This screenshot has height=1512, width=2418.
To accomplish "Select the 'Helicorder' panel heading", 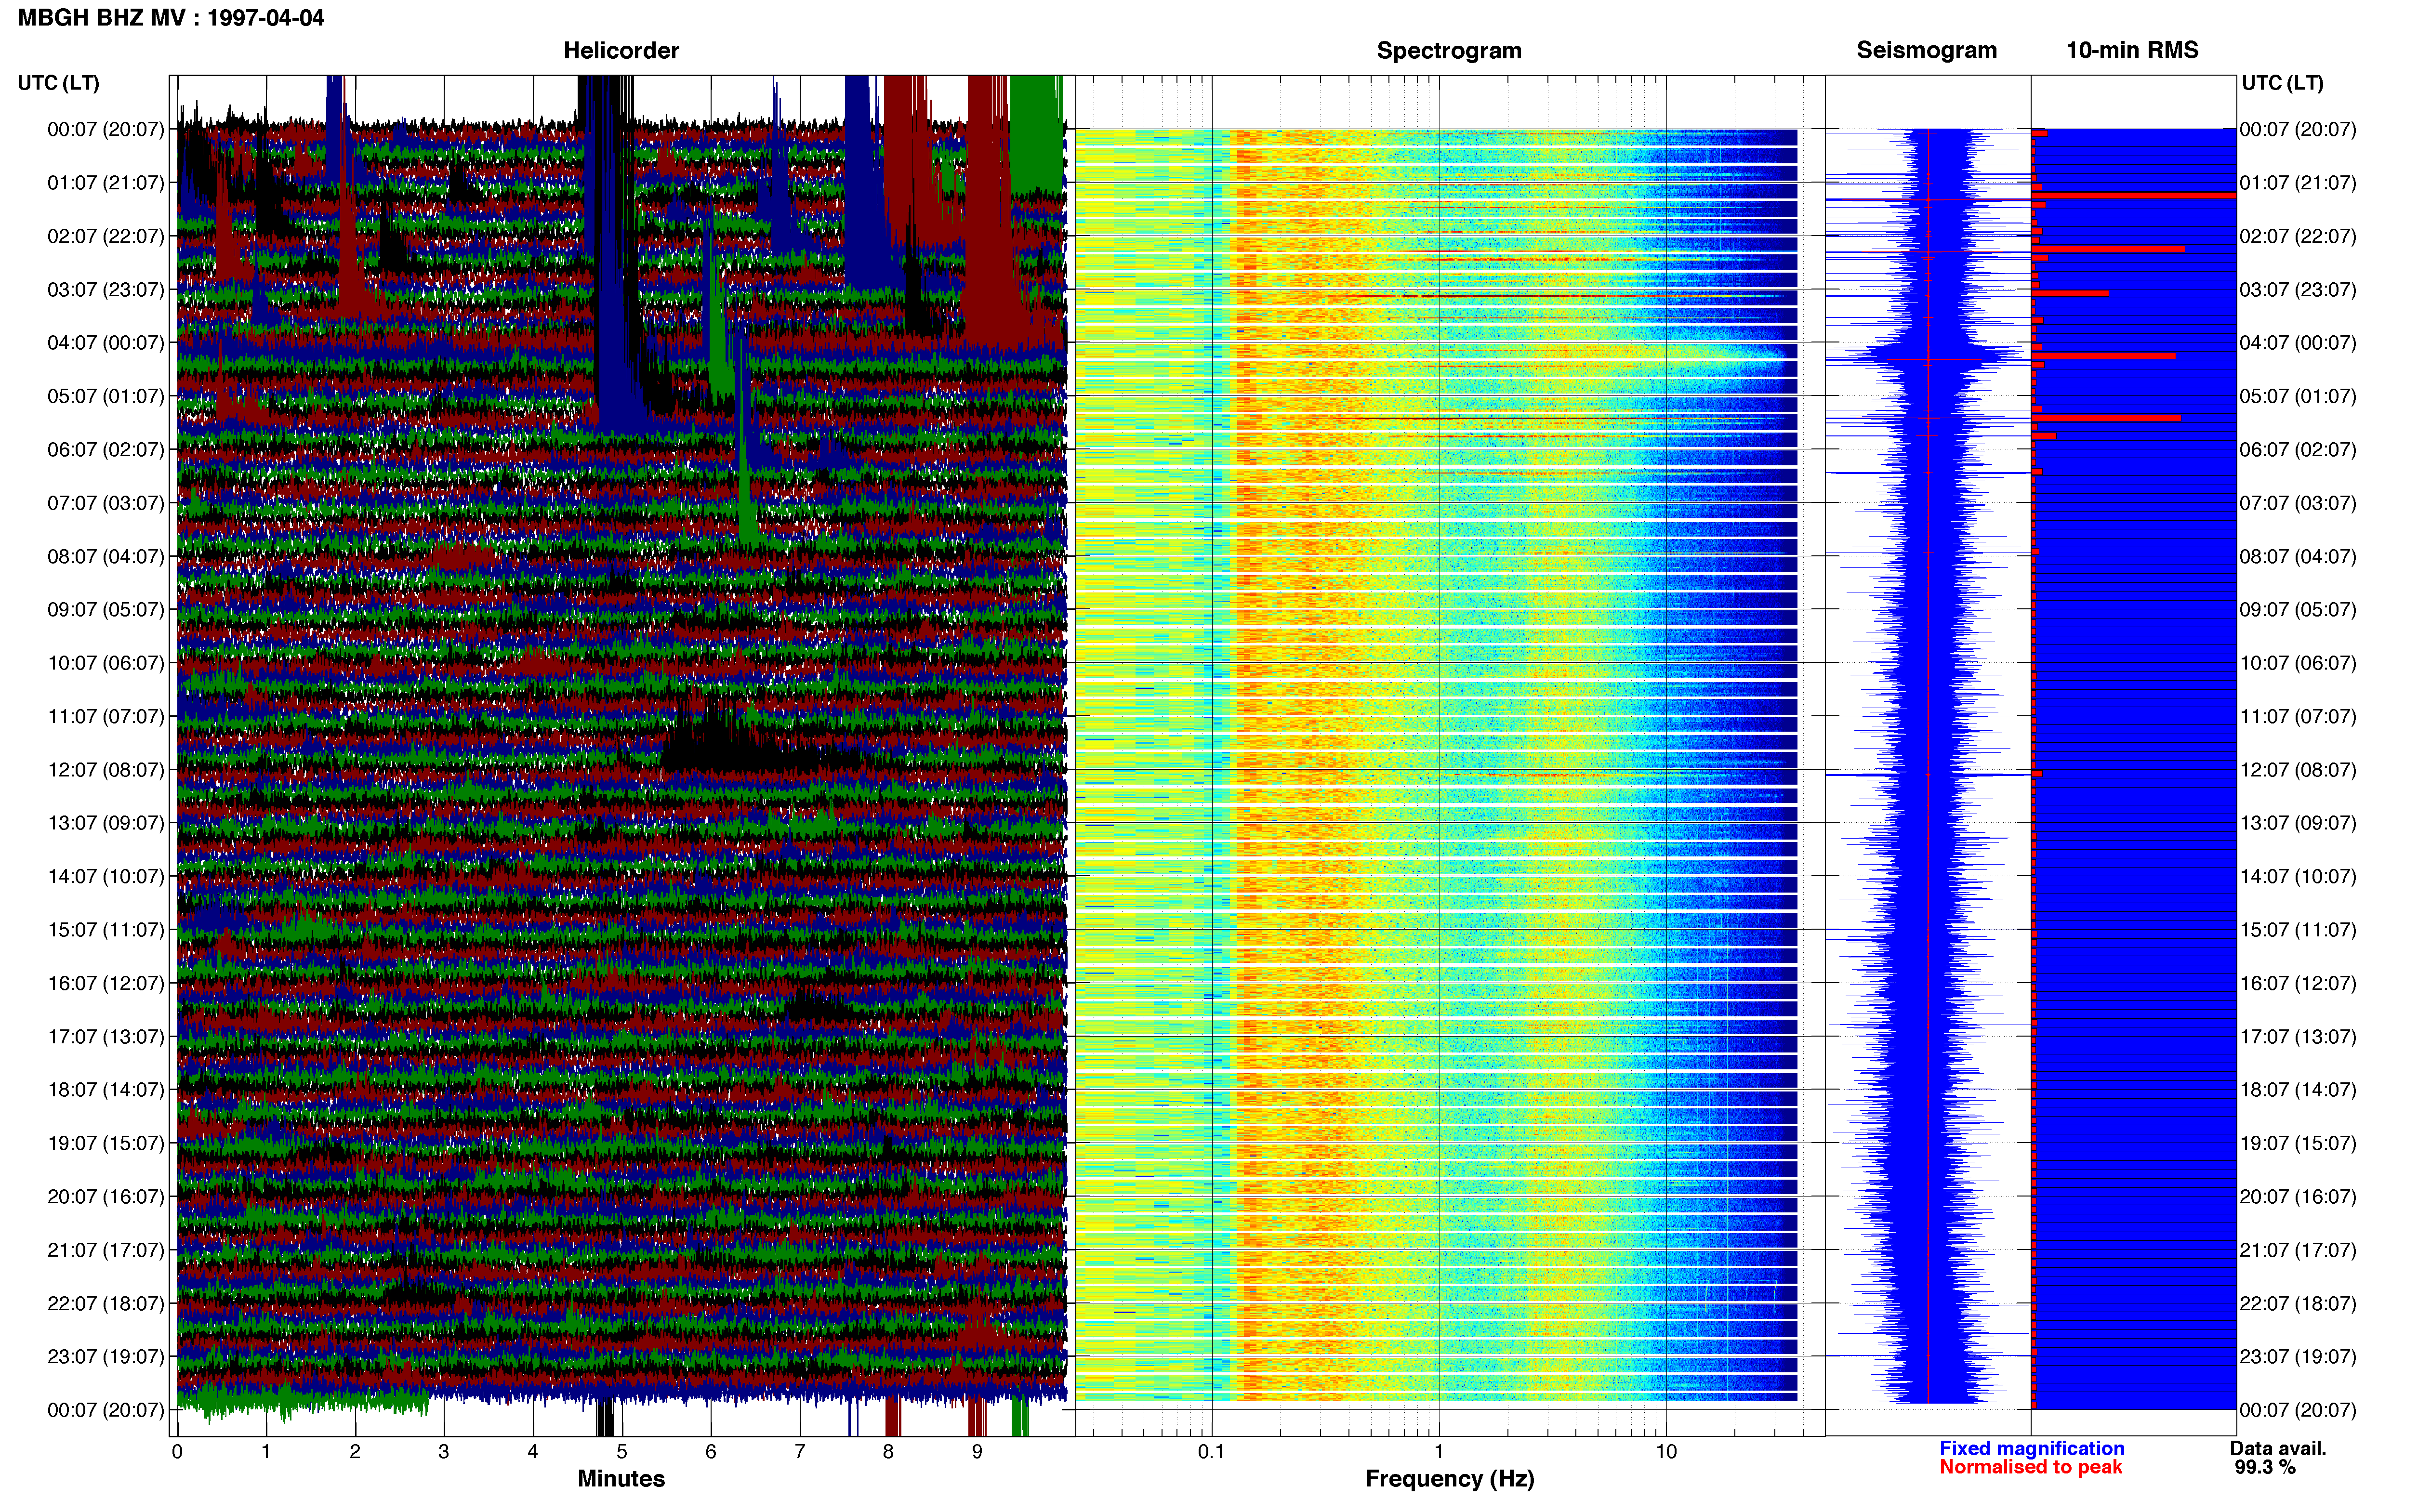I will (621, 50).
